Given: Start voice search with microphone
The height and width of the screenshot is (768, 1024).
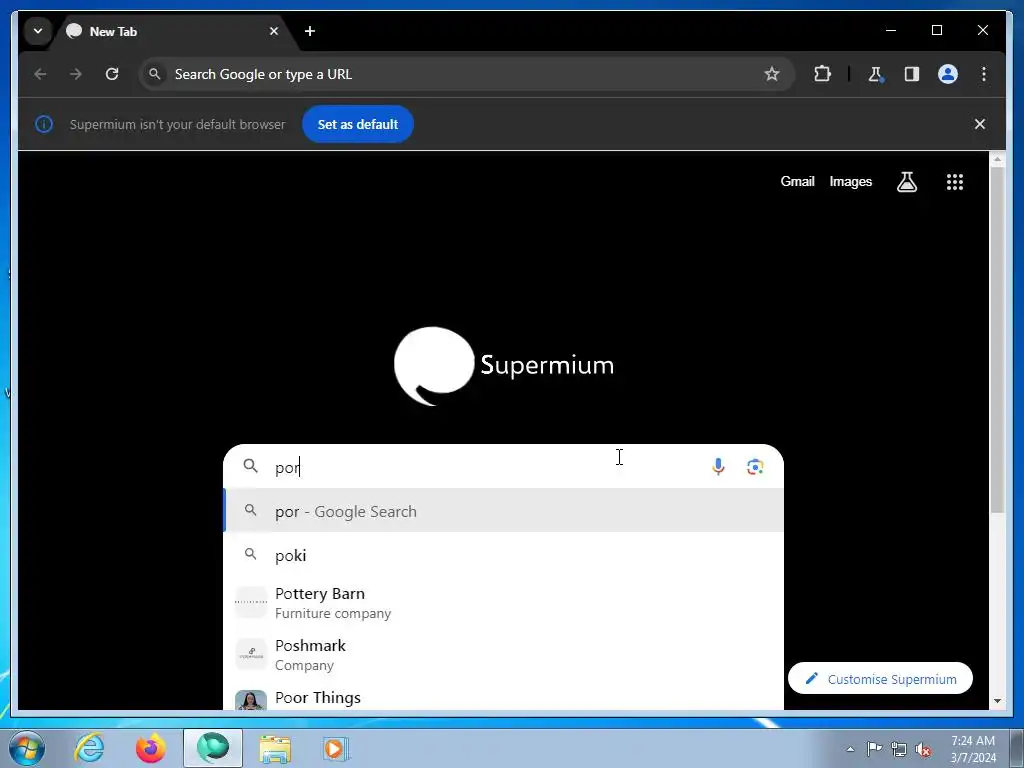Looking at the screenshot, I should [x=718, y=466].
